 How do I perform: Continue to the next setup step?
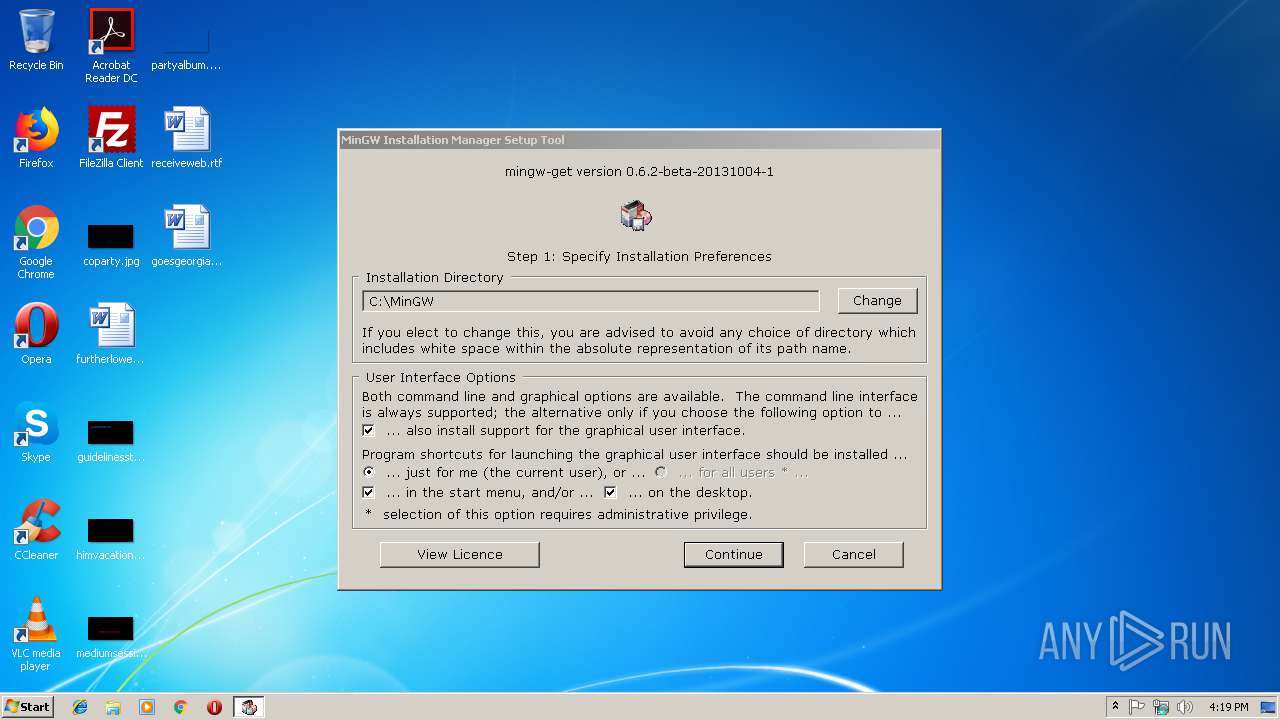734,555
